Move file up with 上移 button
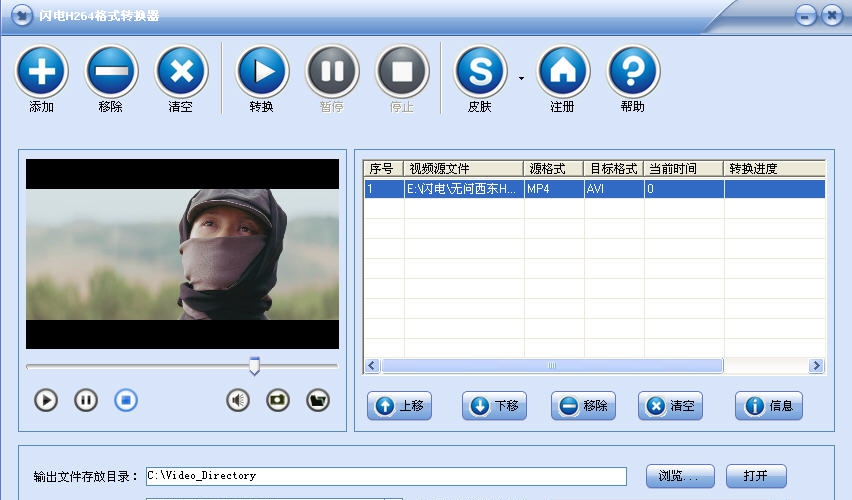852x500 pixels. 401,406
